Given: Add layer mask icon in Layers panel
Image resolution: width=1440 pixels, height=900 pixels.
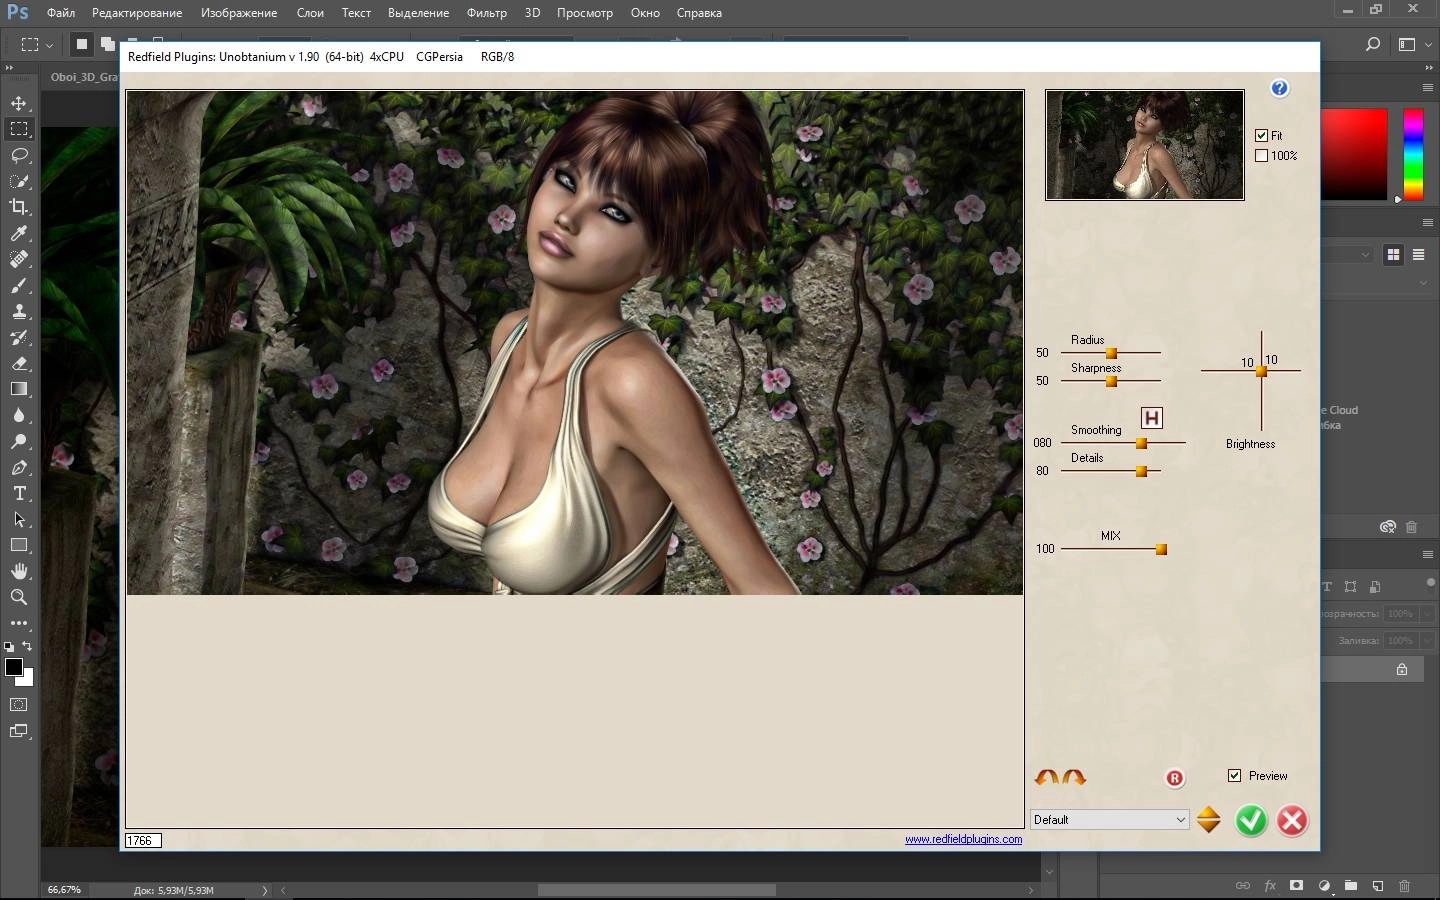Looking at the screenshot, I should click(x=1296, y=886).
